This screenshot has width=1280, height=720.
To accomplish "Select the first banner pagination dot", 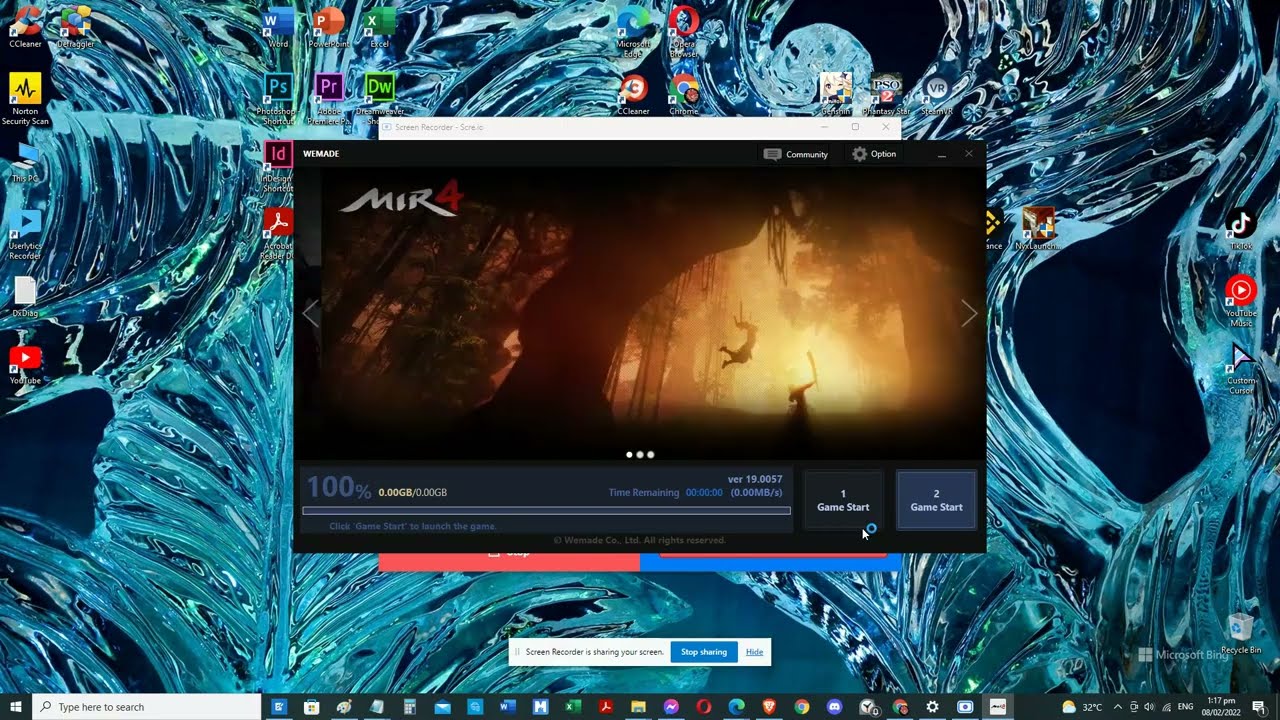I will (629, 455).
